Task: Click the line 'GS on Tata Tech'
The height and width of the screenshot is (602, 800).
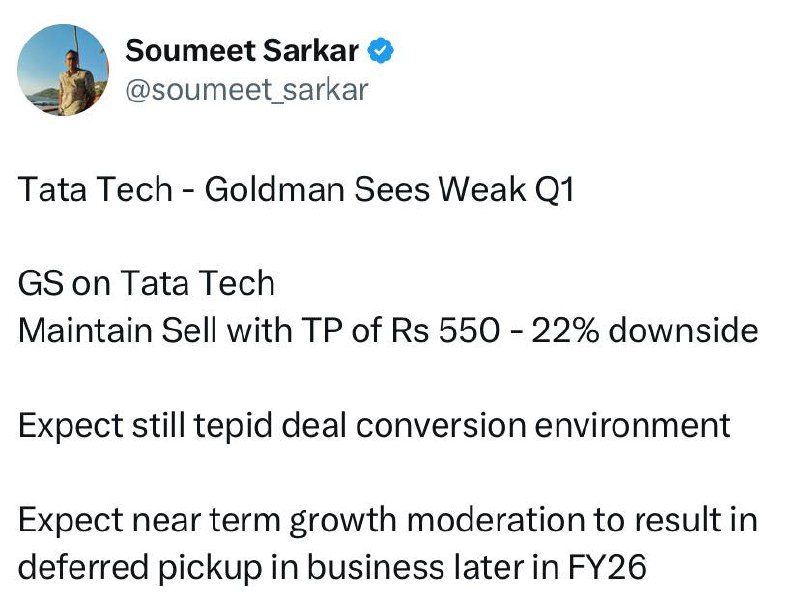Action: 146,283
